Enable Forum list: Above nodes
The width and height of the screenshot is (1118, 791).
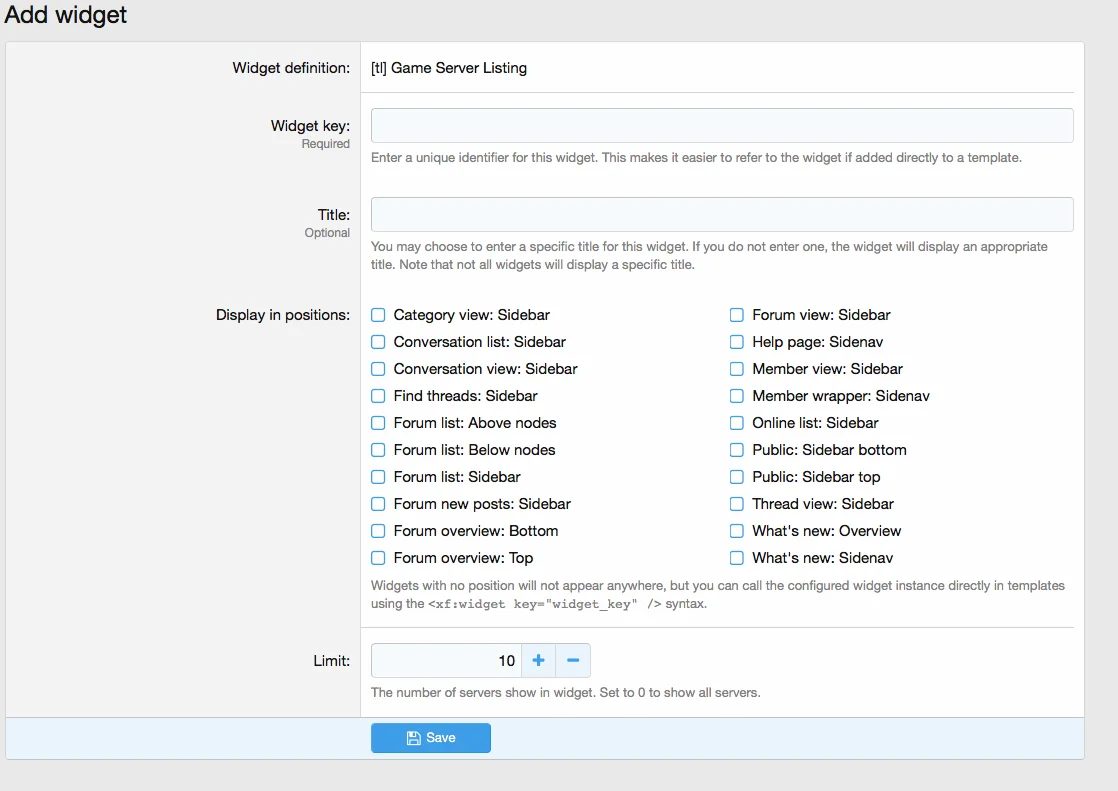(378, 423)
